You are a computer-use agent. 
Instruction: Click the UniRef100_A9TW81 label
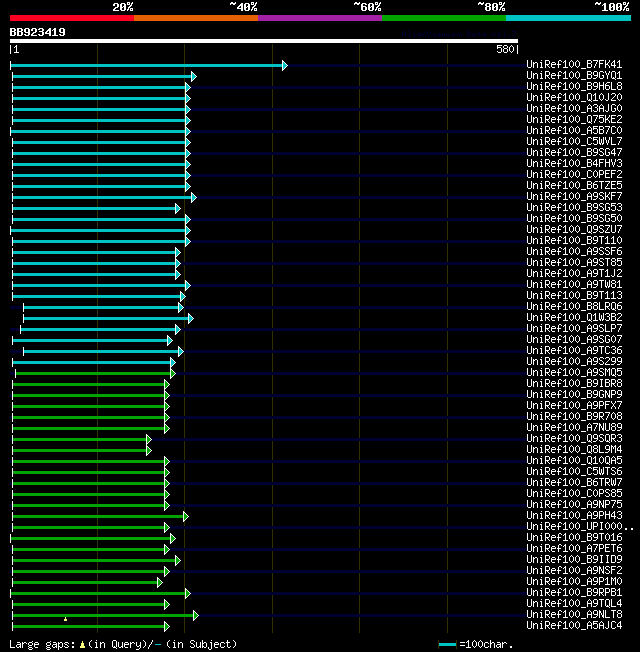tap(574, 284)
